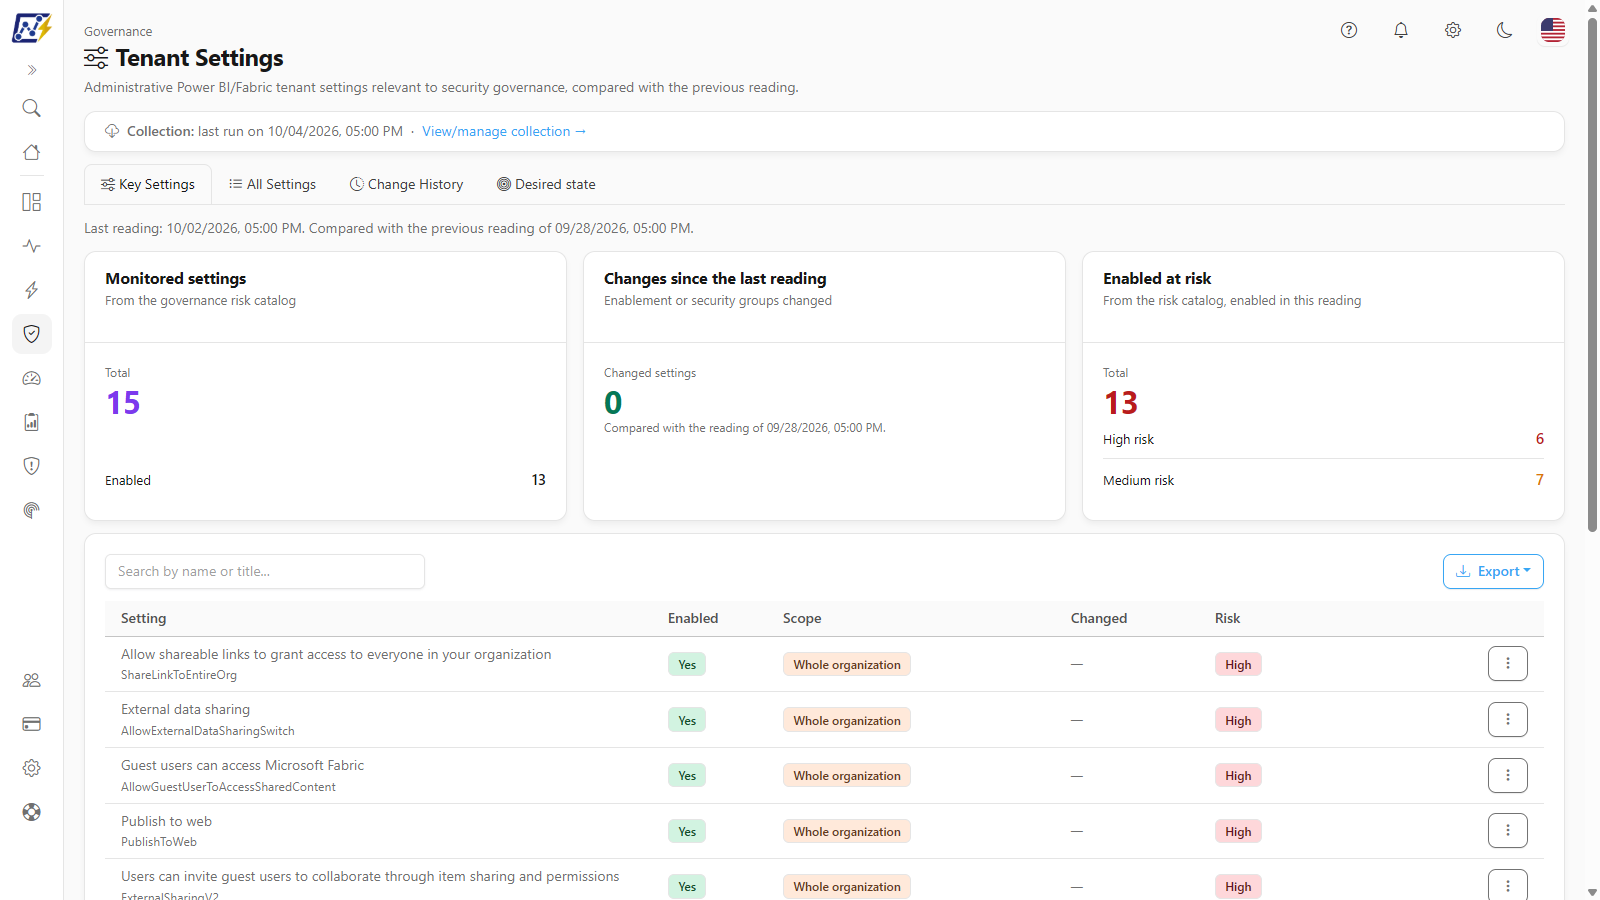This screenshot has height=900, width=1600.
Task: Follow the View/manage collection link
Action: point(504,131)
